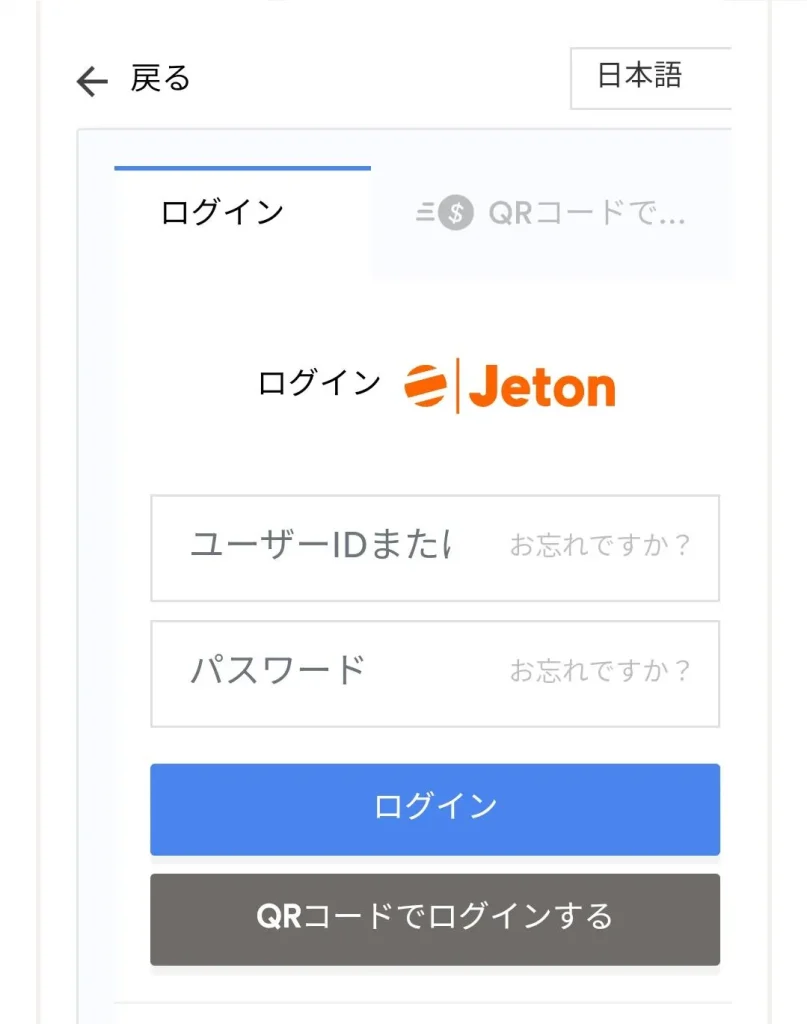Open the 日本語 language dropdown
This screenshot has height=1024, width=807.
tap(650, 77)
